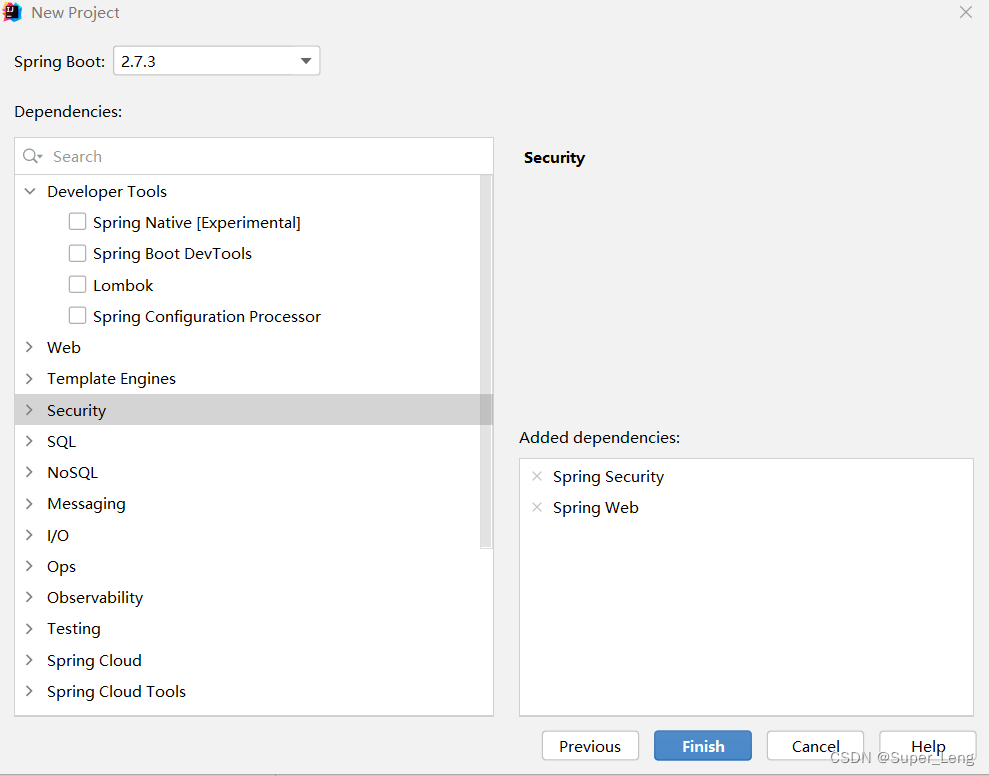Expand the NoSQL category

(x=30, y=472)
